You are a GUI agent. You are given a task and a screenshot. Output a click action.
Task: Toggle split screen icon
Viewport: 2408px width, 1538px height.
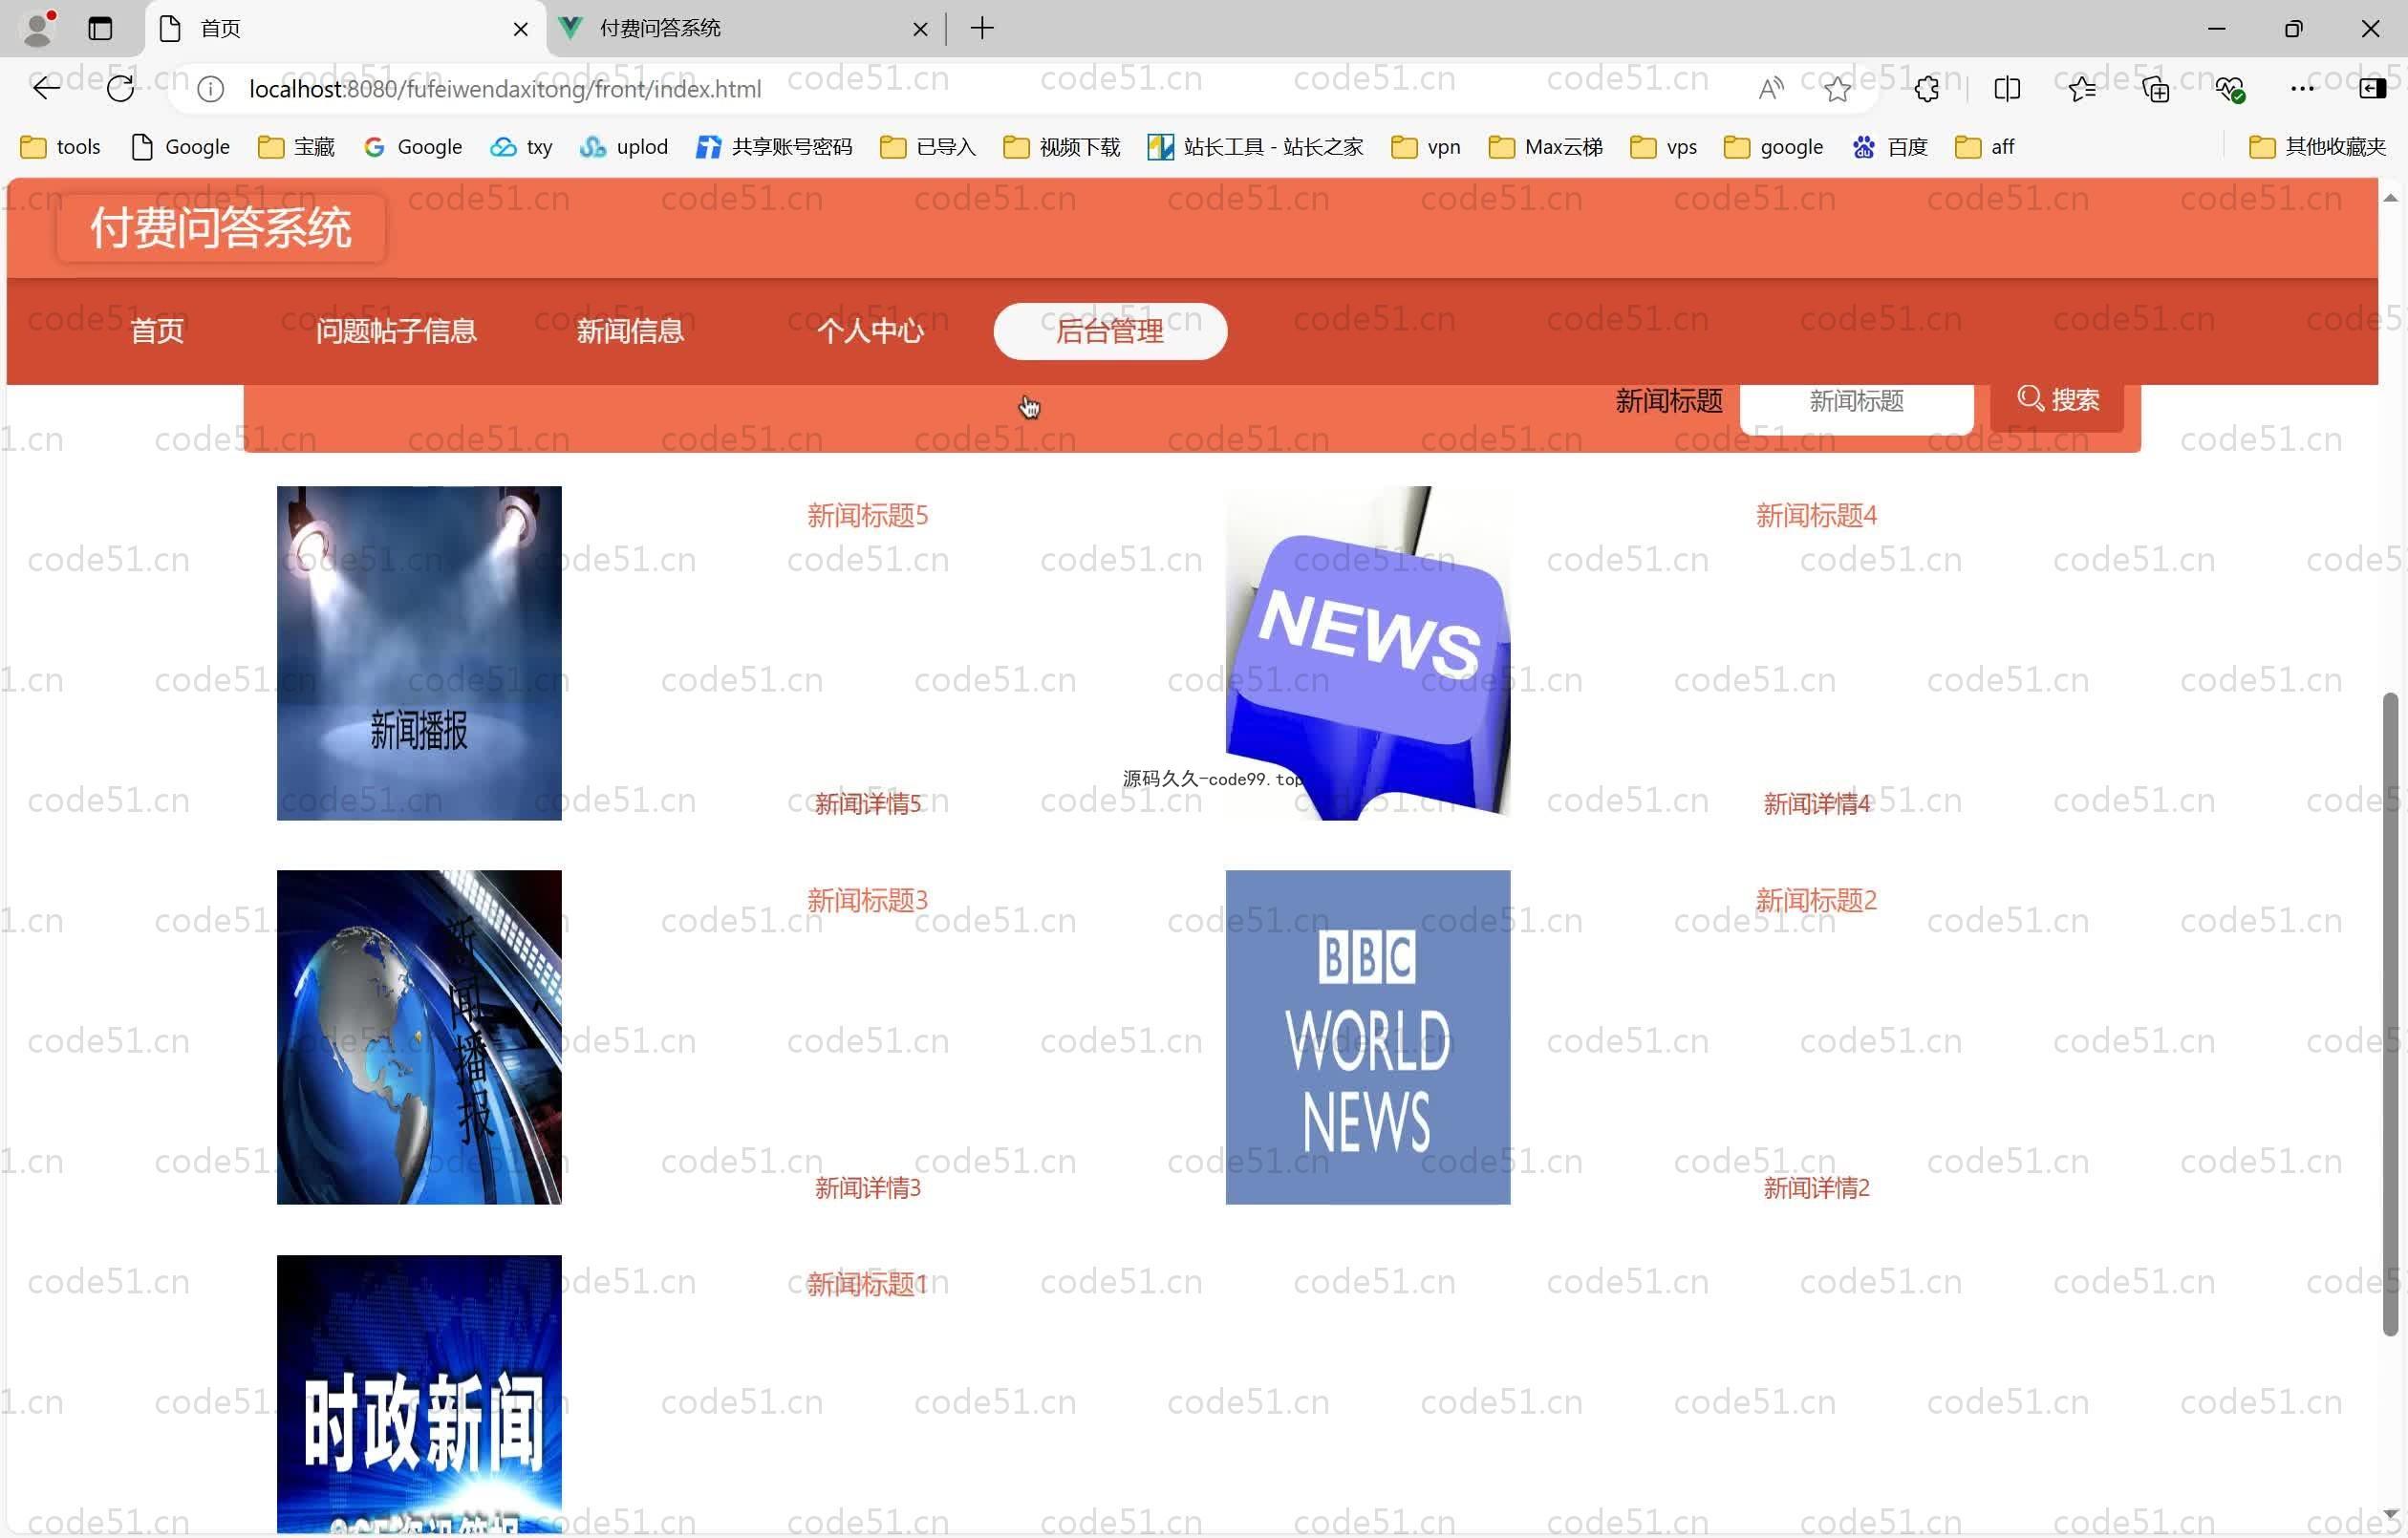coord(2007,89)
